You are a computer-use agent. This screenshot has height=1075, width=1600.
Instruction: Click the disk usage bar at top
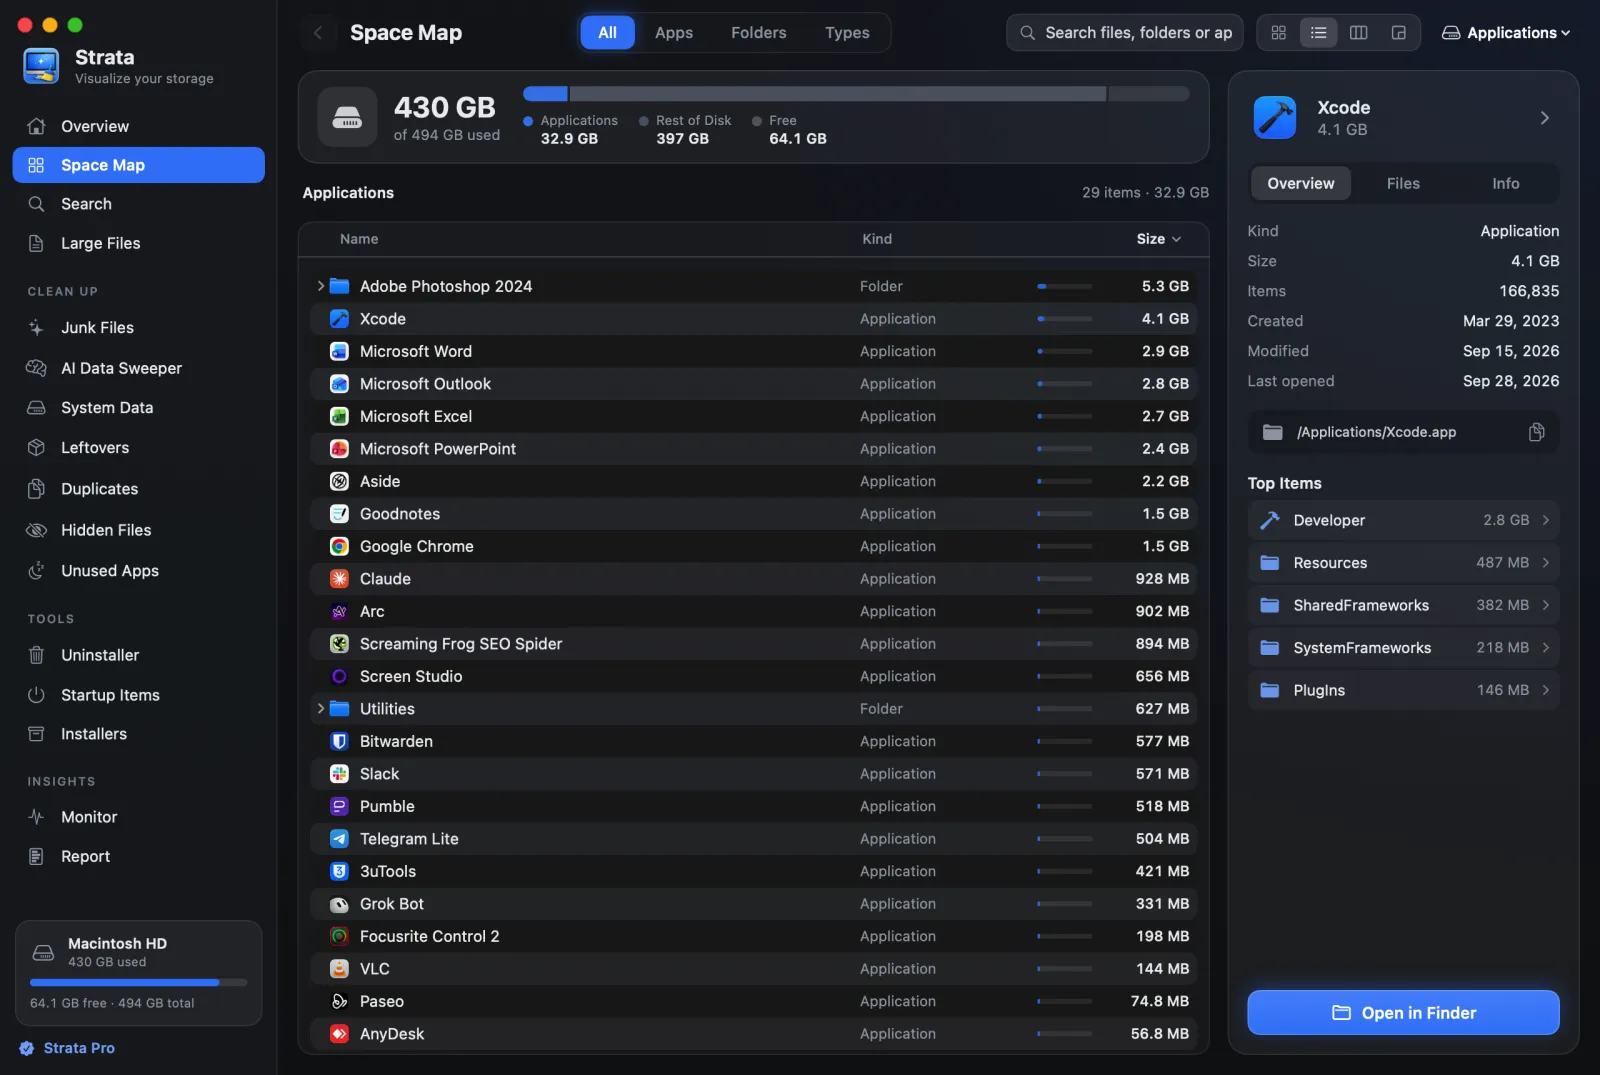point(856,94)
